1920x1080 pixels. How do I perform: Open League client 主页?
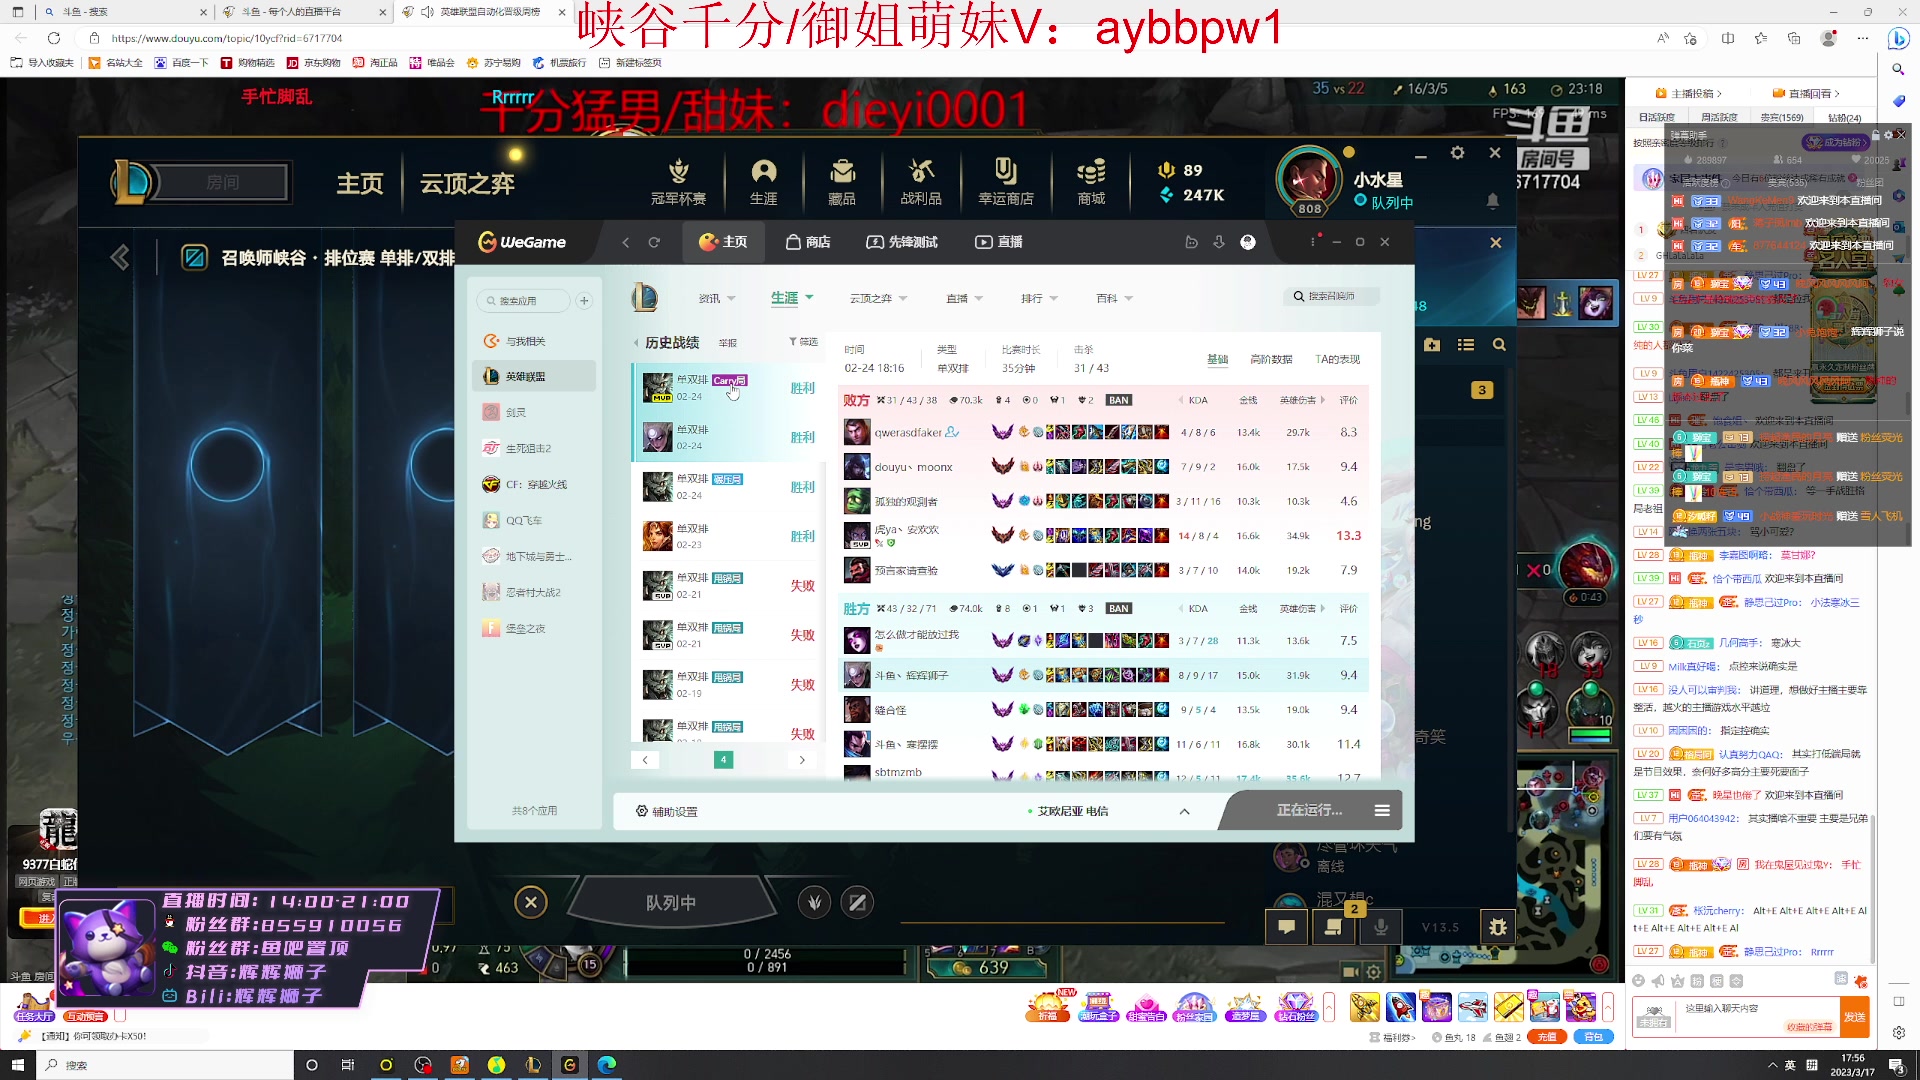coord(360,184)
